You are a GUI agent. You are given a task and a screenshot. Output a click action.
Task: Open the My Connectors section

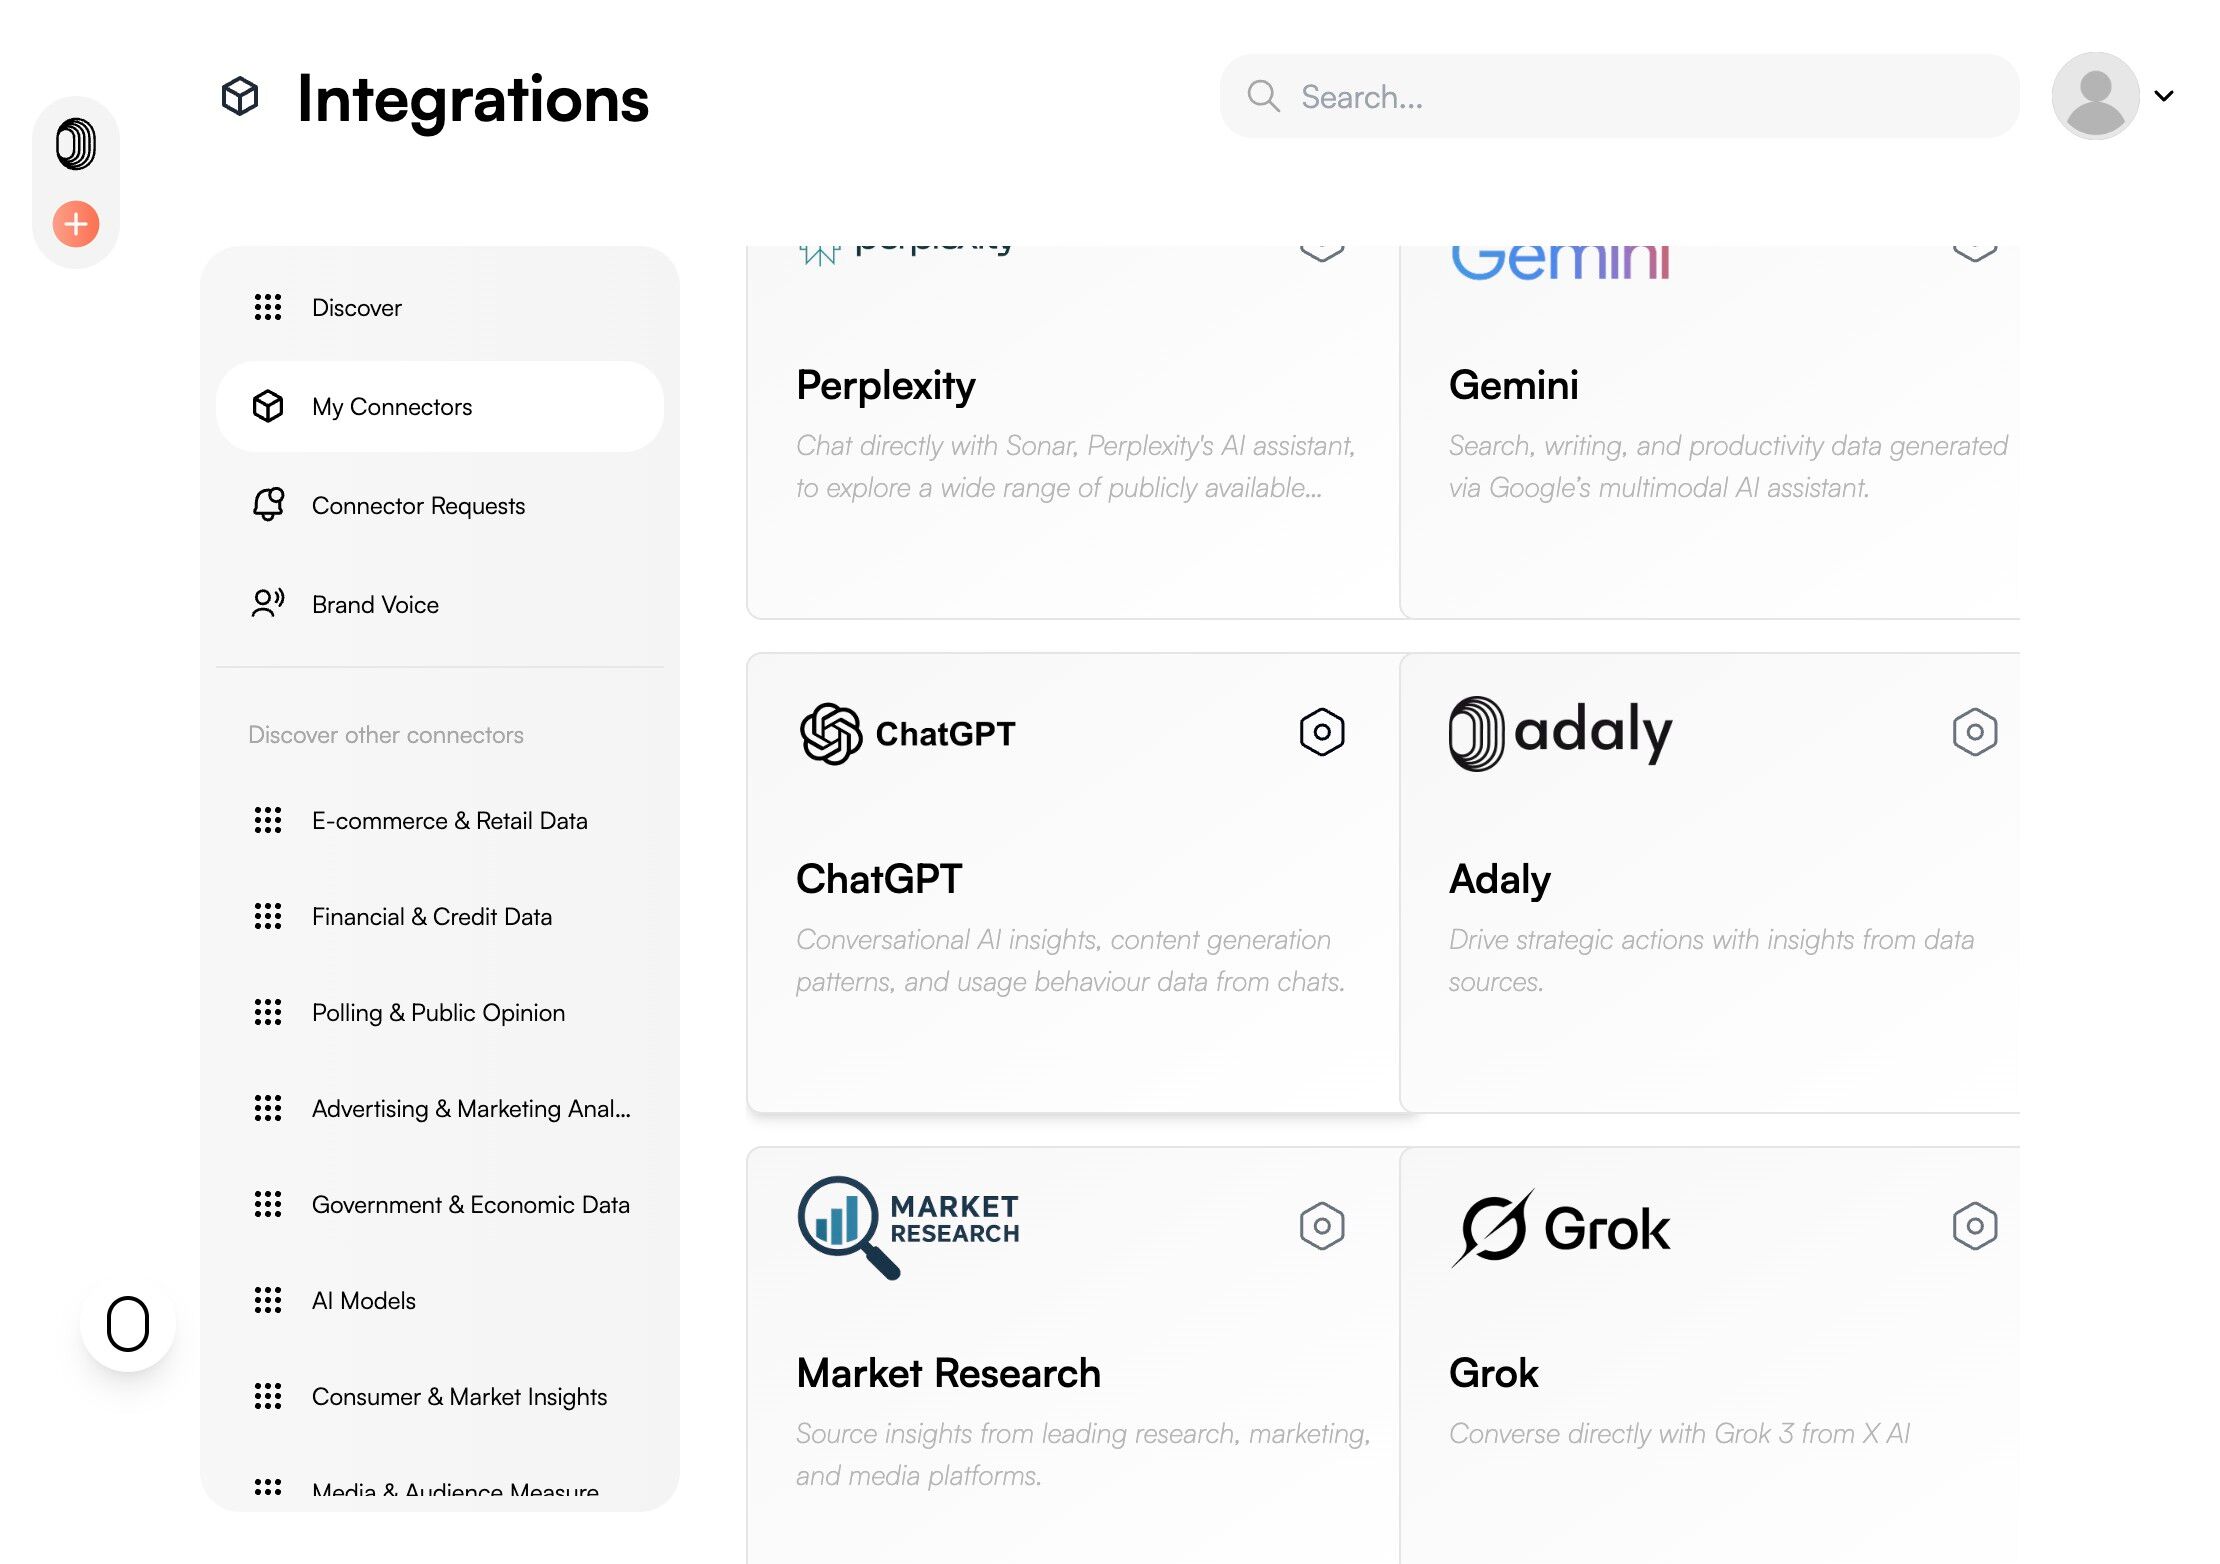392,407
